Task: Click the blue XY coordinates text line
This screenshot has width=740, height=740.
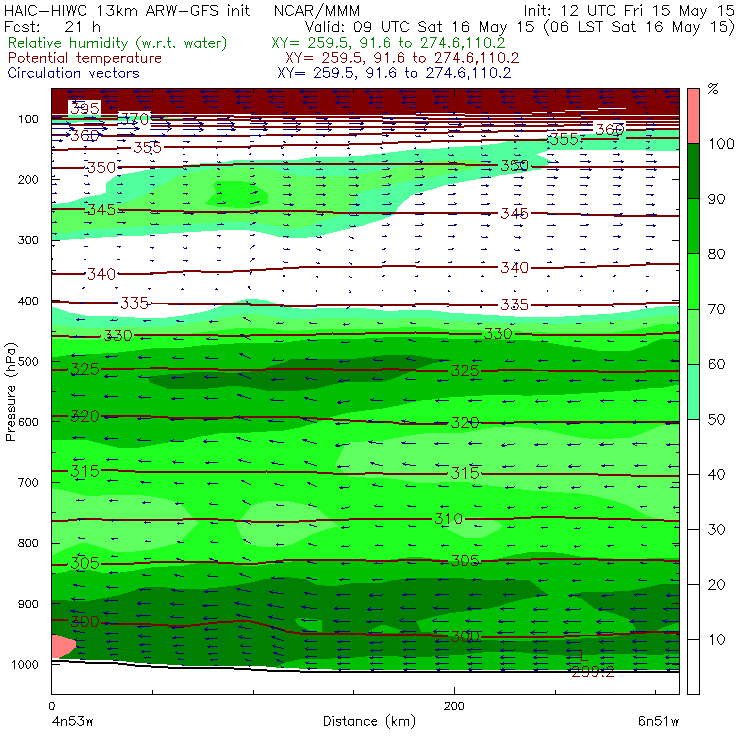Action: pos(394,73)
